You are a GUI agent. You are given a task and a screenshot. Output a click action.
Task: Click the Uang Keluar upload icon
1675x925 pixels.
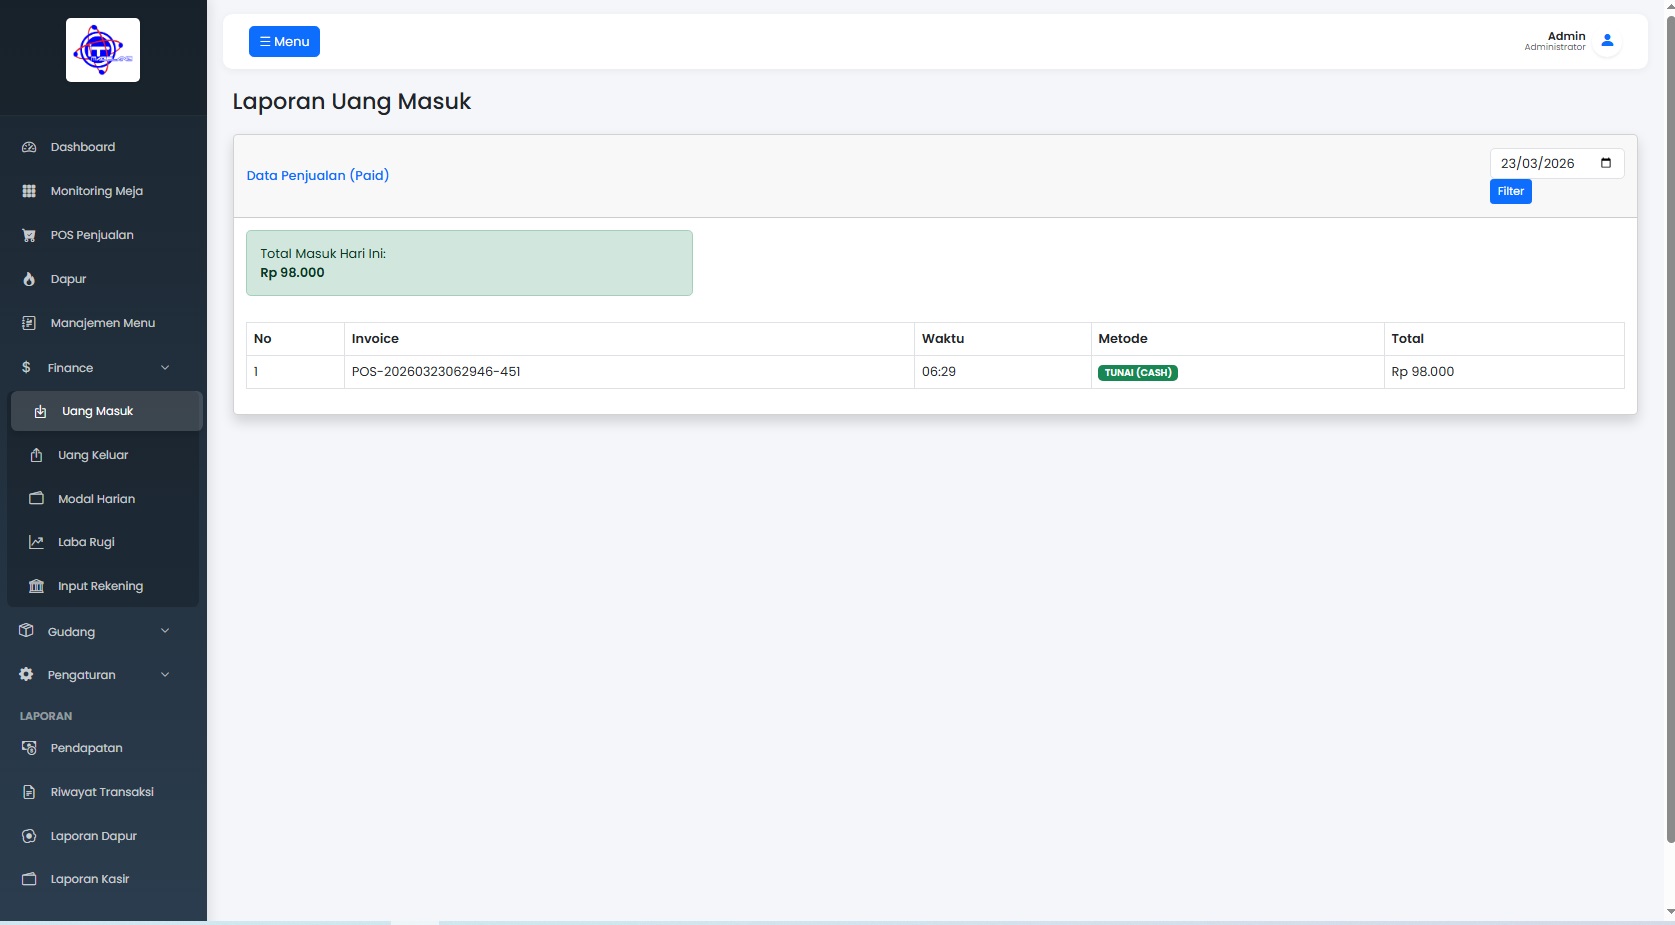pos(36,455)
